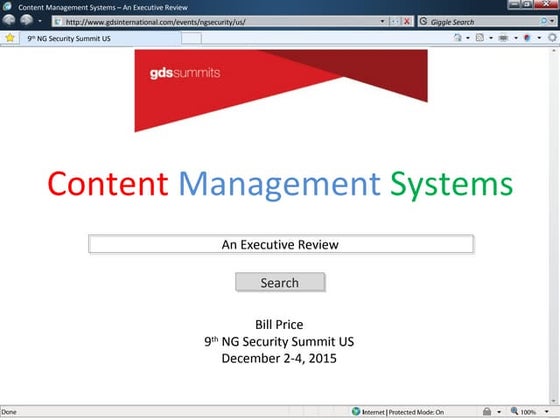Go to the Home page icon

point(458,38)
